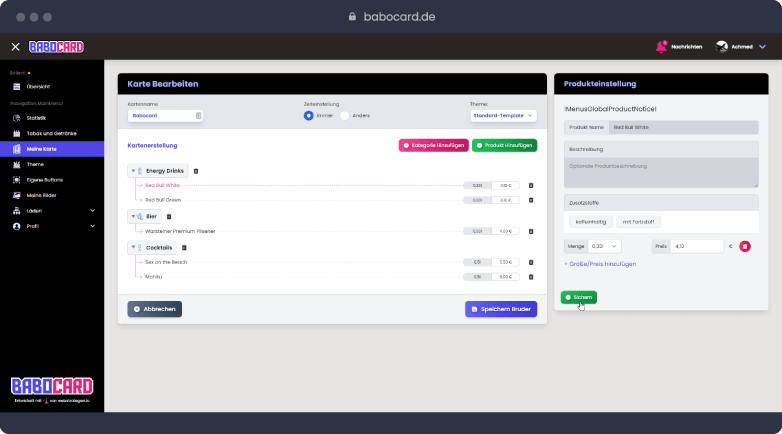Delete the Warsteiner Premium Pilsener product
This screenshot has width=782, height=434.
[x=531, y=231]
